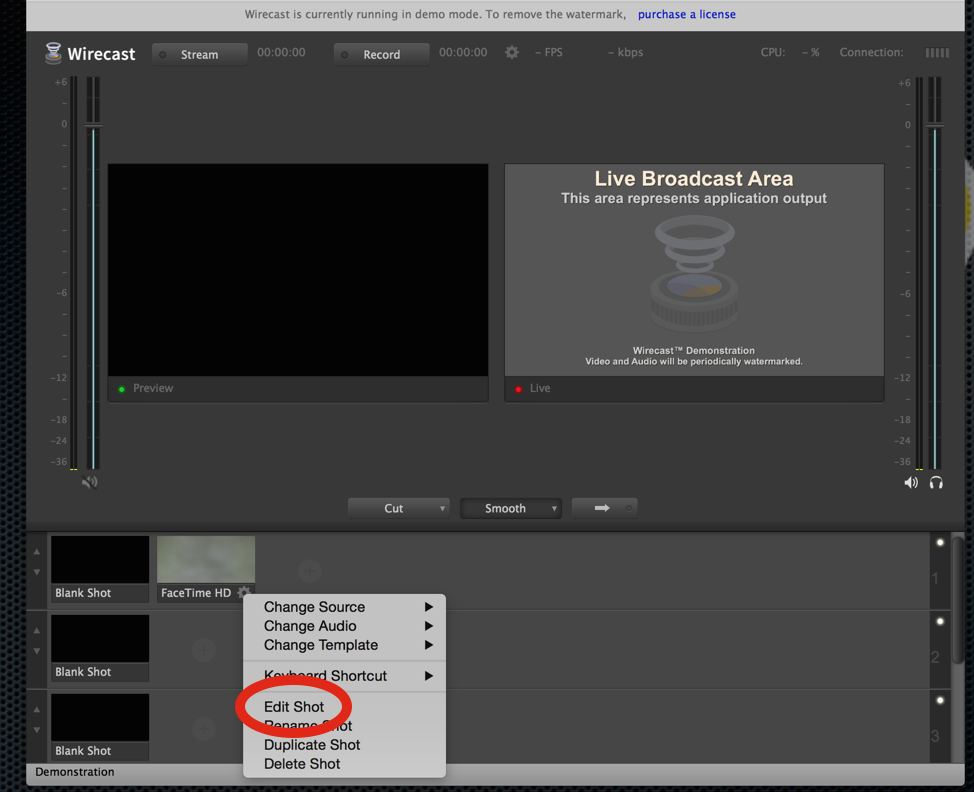The height and width of the screenshot is (792, 974).
Task: Click the Live Broadcast Area pane
Action: point(694,270)
